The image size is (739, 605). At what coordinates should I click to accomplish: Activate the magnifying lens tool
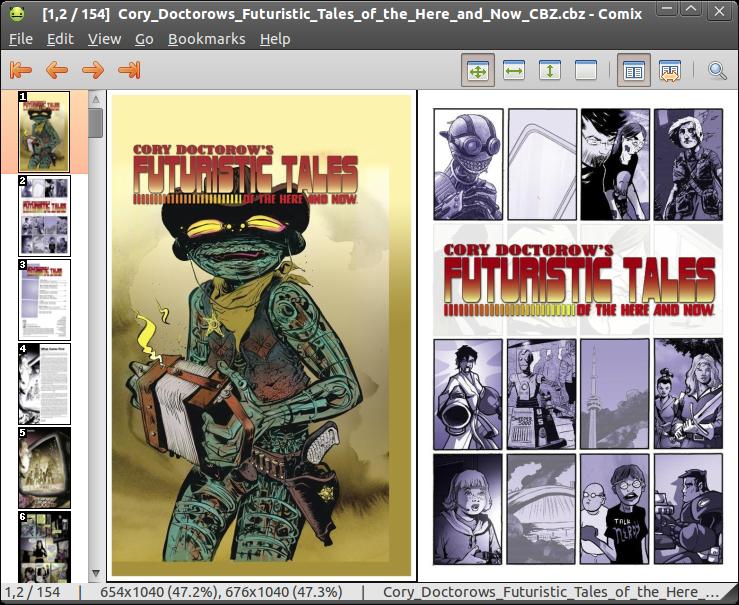tap(717, 71)
